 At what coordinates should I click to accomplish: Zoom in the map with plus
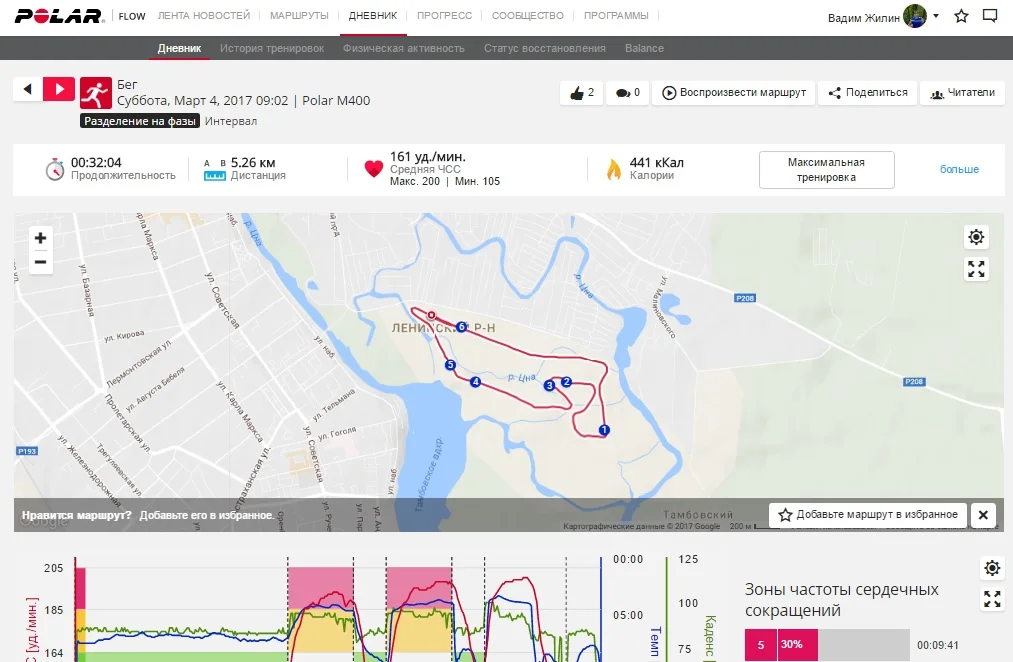click(41, 238)
